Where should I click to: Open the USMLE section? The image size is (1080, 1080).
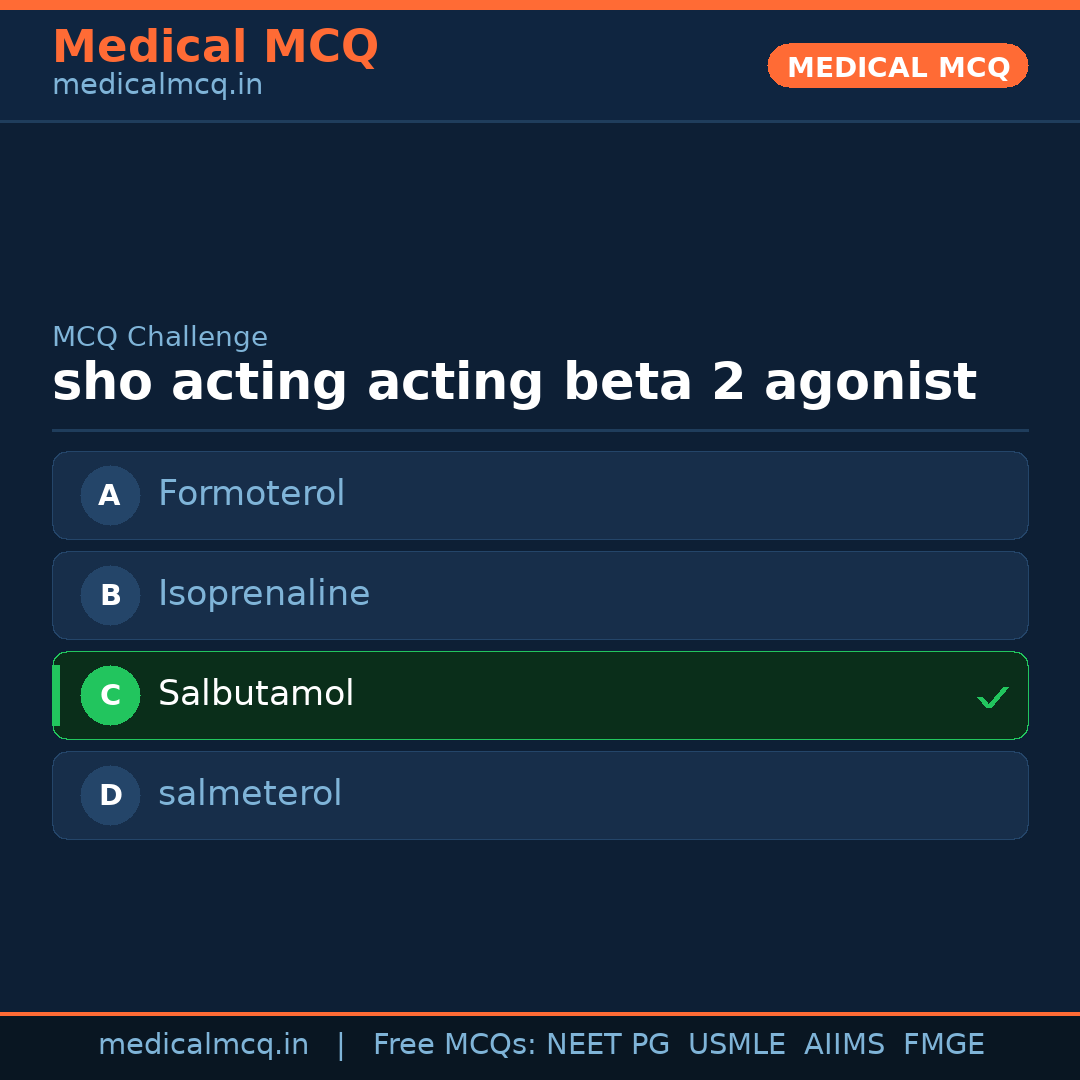737,1044
